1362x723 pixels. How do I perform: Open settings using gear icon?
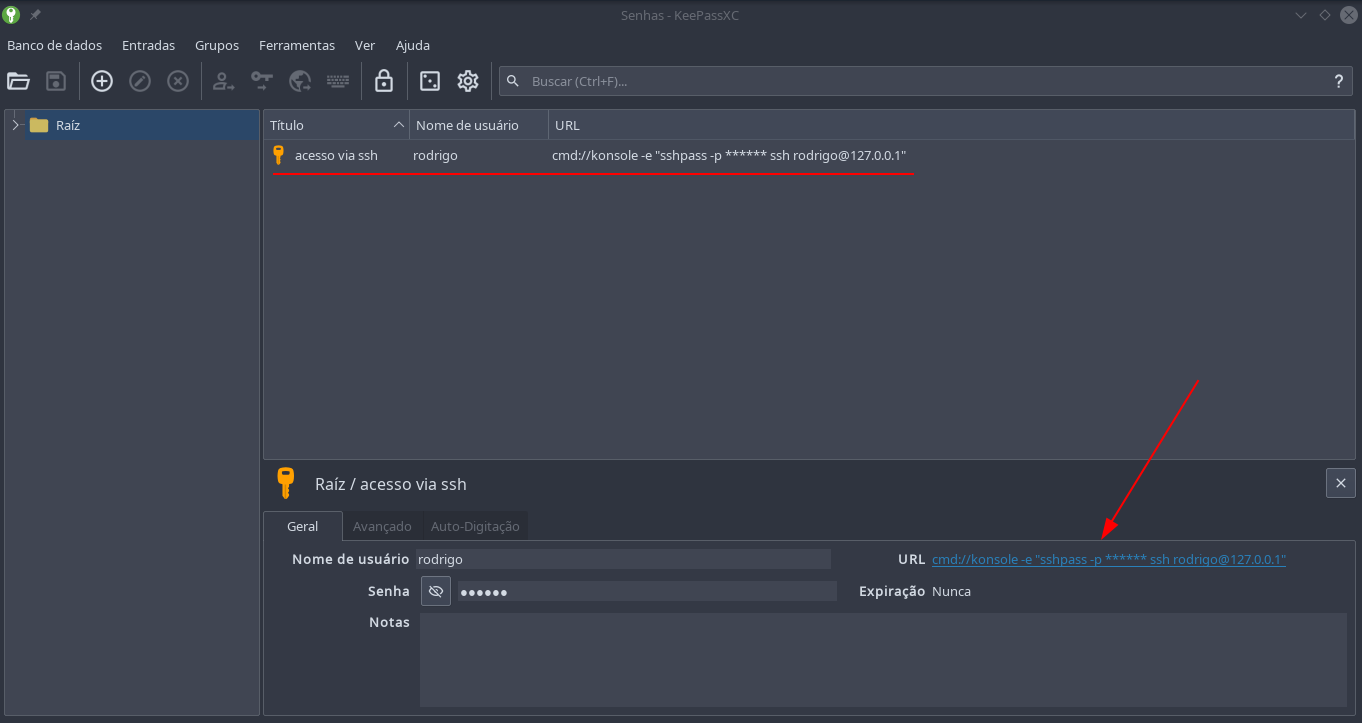468,81
